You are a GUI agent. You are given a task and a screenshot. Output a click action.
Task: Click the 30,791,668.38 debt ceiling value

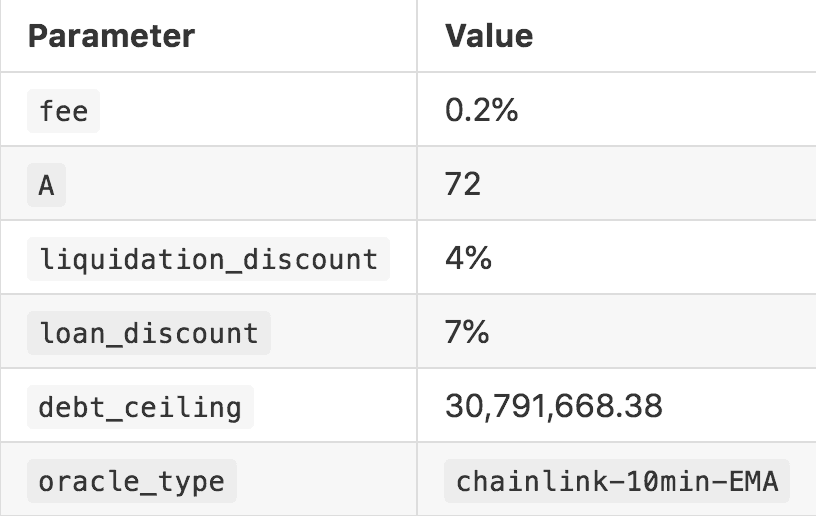[x=553, y=406]
